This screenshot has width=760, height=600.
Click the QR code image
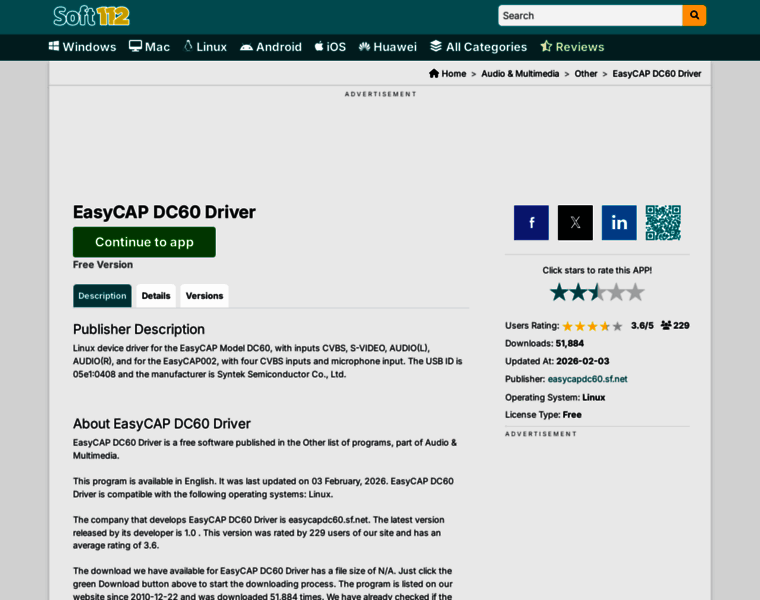663,222
